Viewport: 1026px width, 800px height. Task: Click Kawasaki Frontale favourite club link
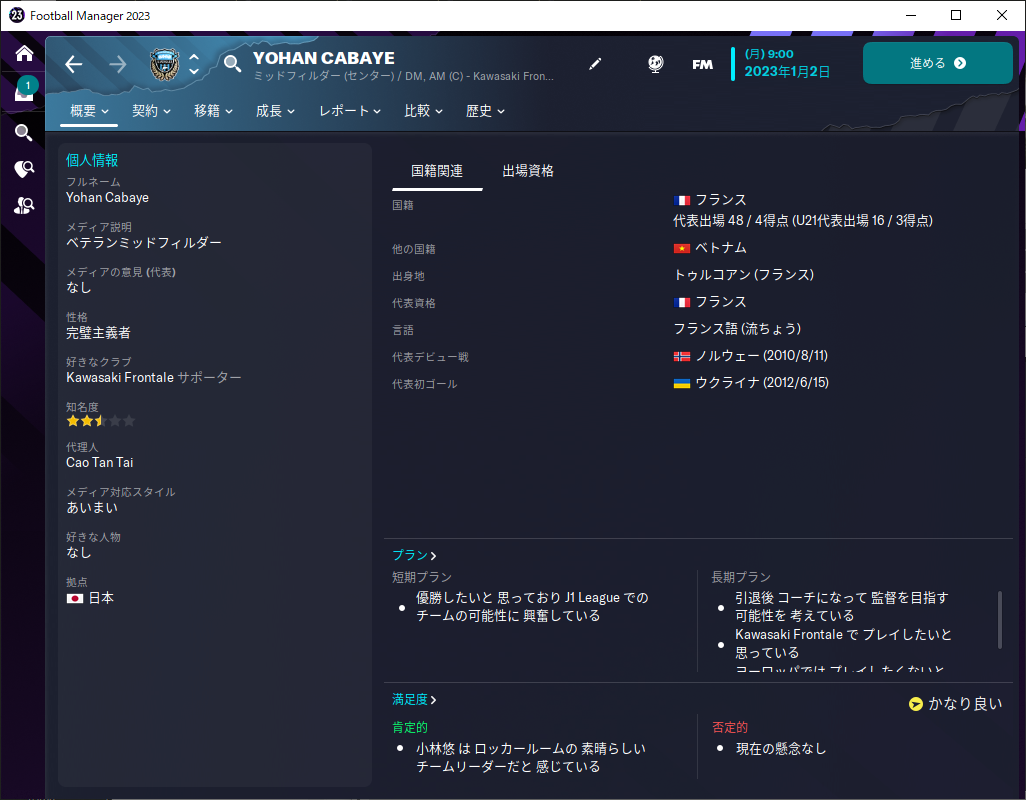120,377
